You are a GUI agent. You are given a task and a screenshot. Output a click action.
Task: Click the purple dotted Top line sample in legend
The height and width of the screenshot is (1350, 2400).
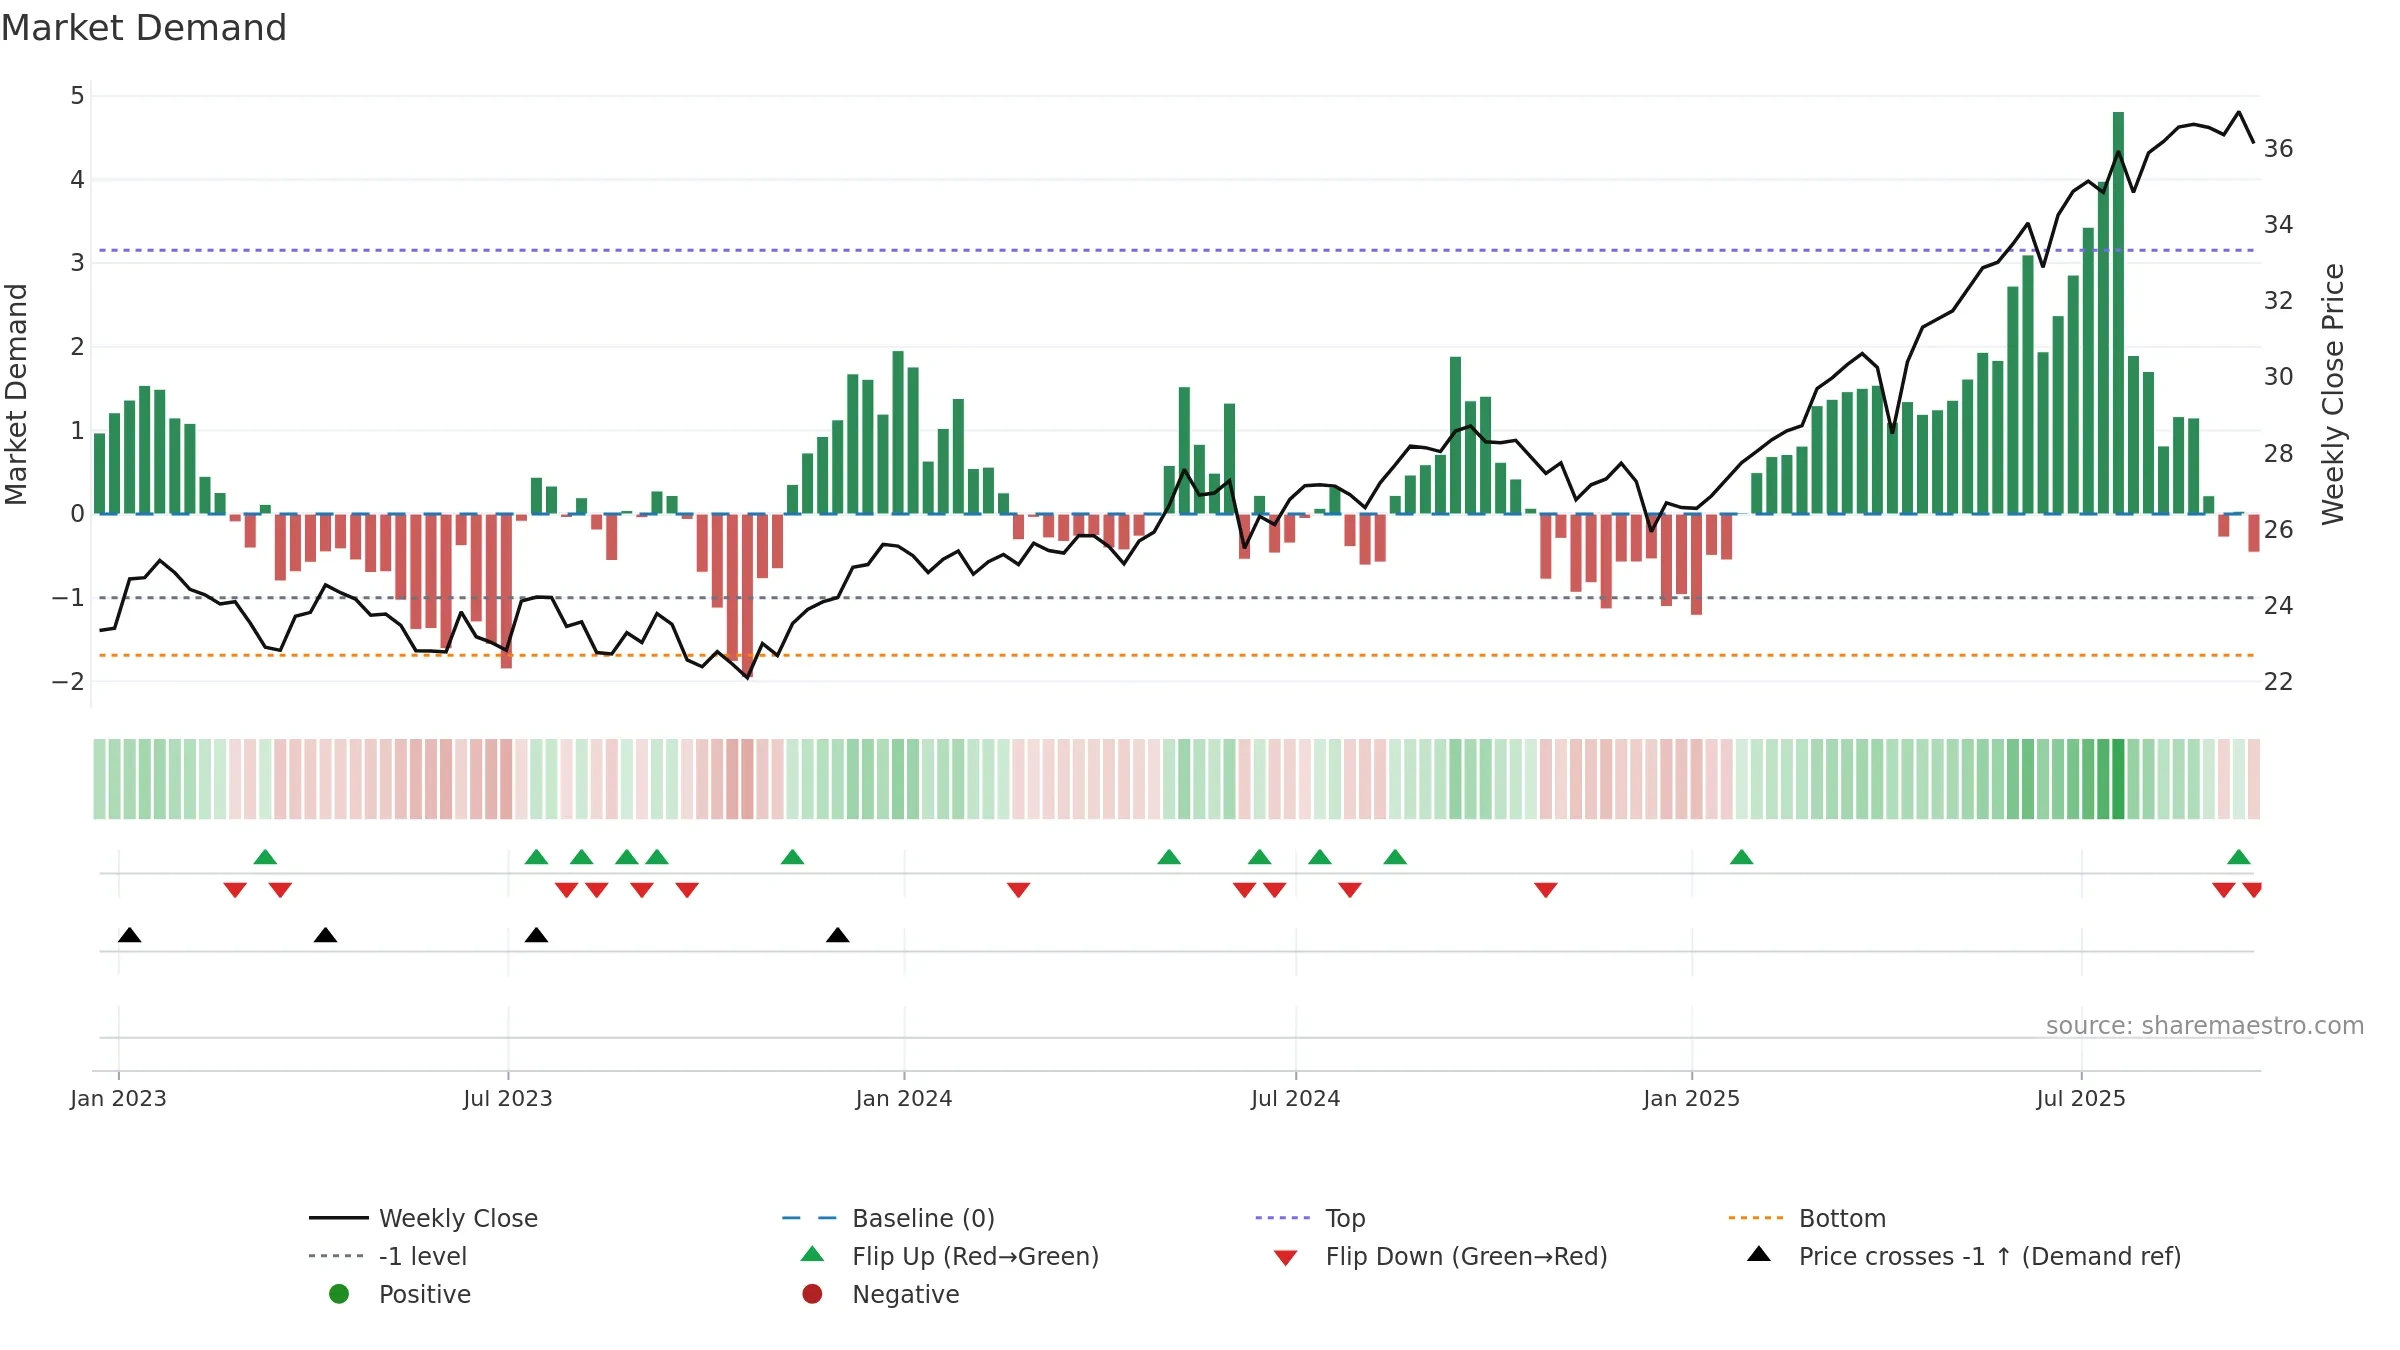point(1282,1218)
